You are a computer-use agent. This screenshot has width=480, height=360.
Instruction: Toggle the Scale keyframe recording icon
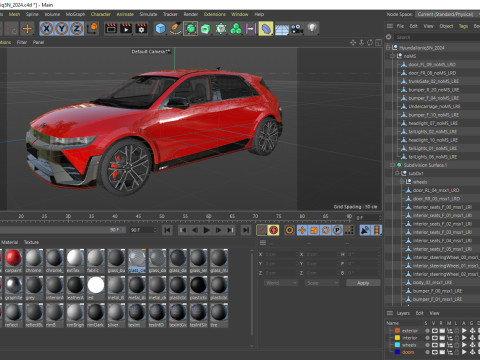314,230
